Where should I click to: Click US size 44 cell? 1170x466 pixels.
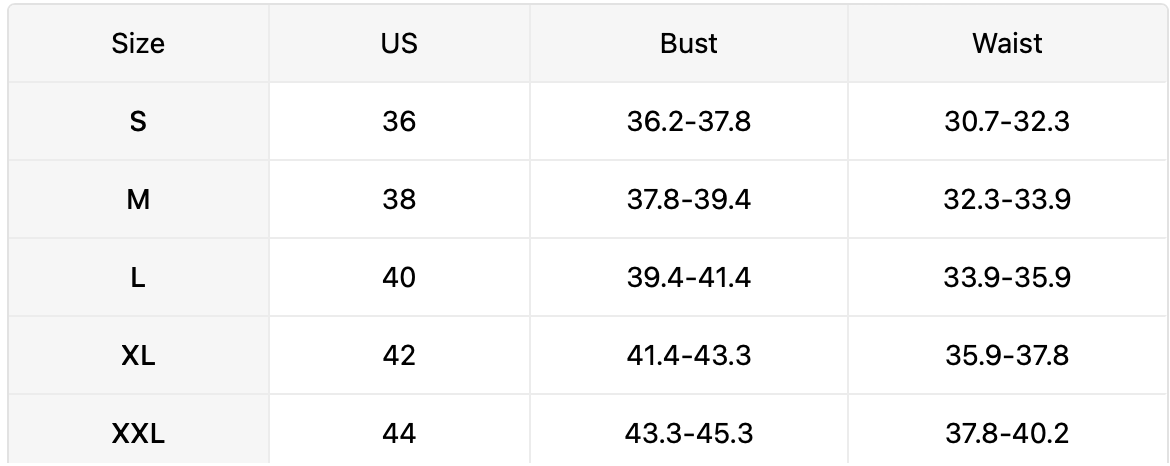click(x=399, y=434)
